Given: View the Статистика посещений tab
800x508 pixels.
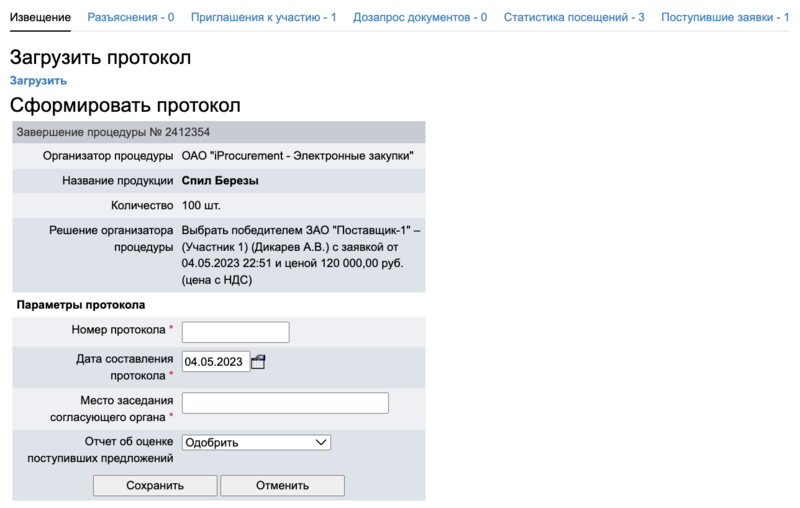Looking at the screenshot, I should pos(574,17).
